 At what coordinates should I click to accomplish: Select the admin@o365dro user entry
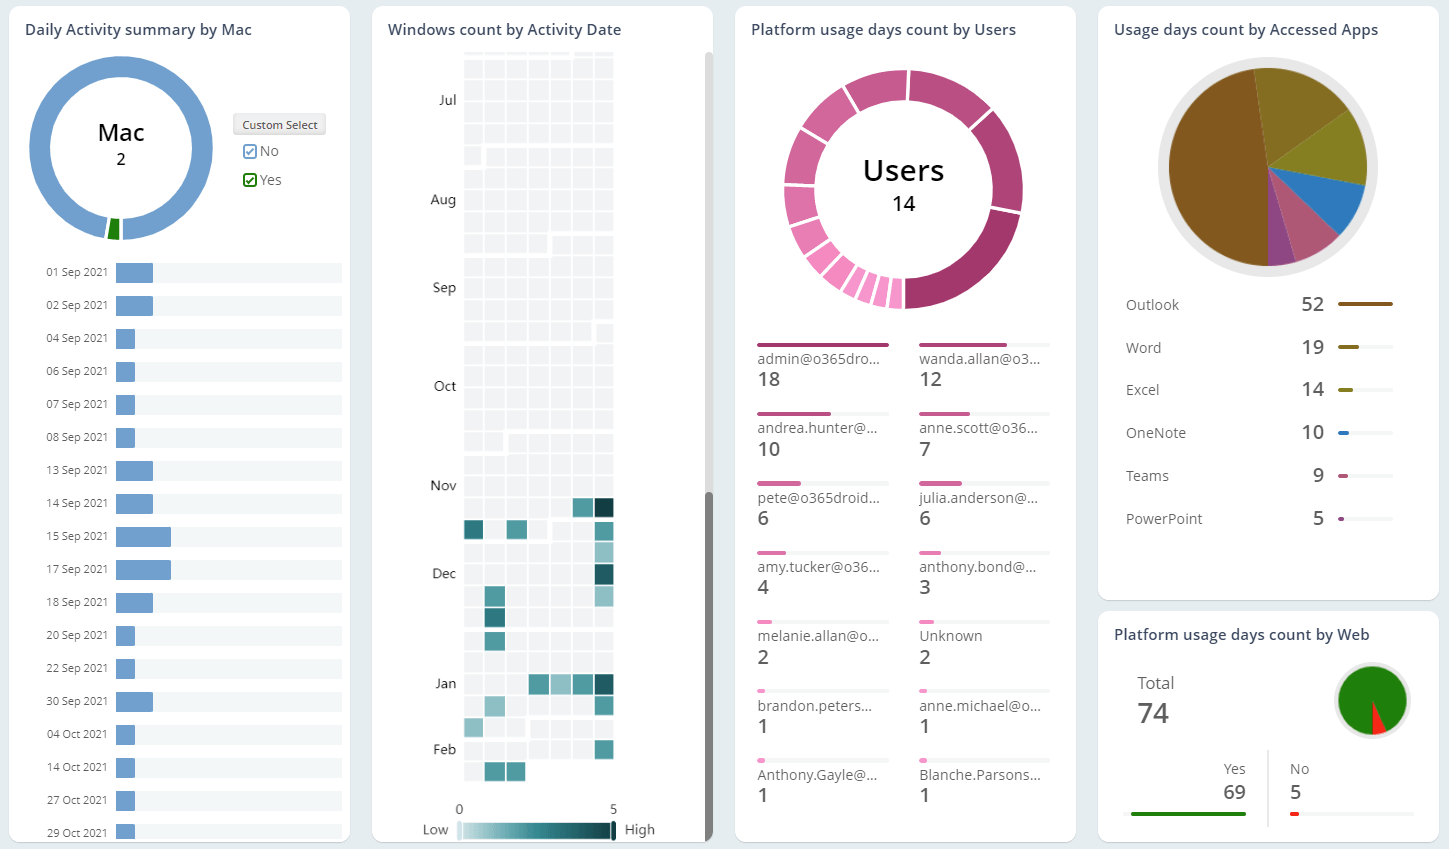coord(822,369)
